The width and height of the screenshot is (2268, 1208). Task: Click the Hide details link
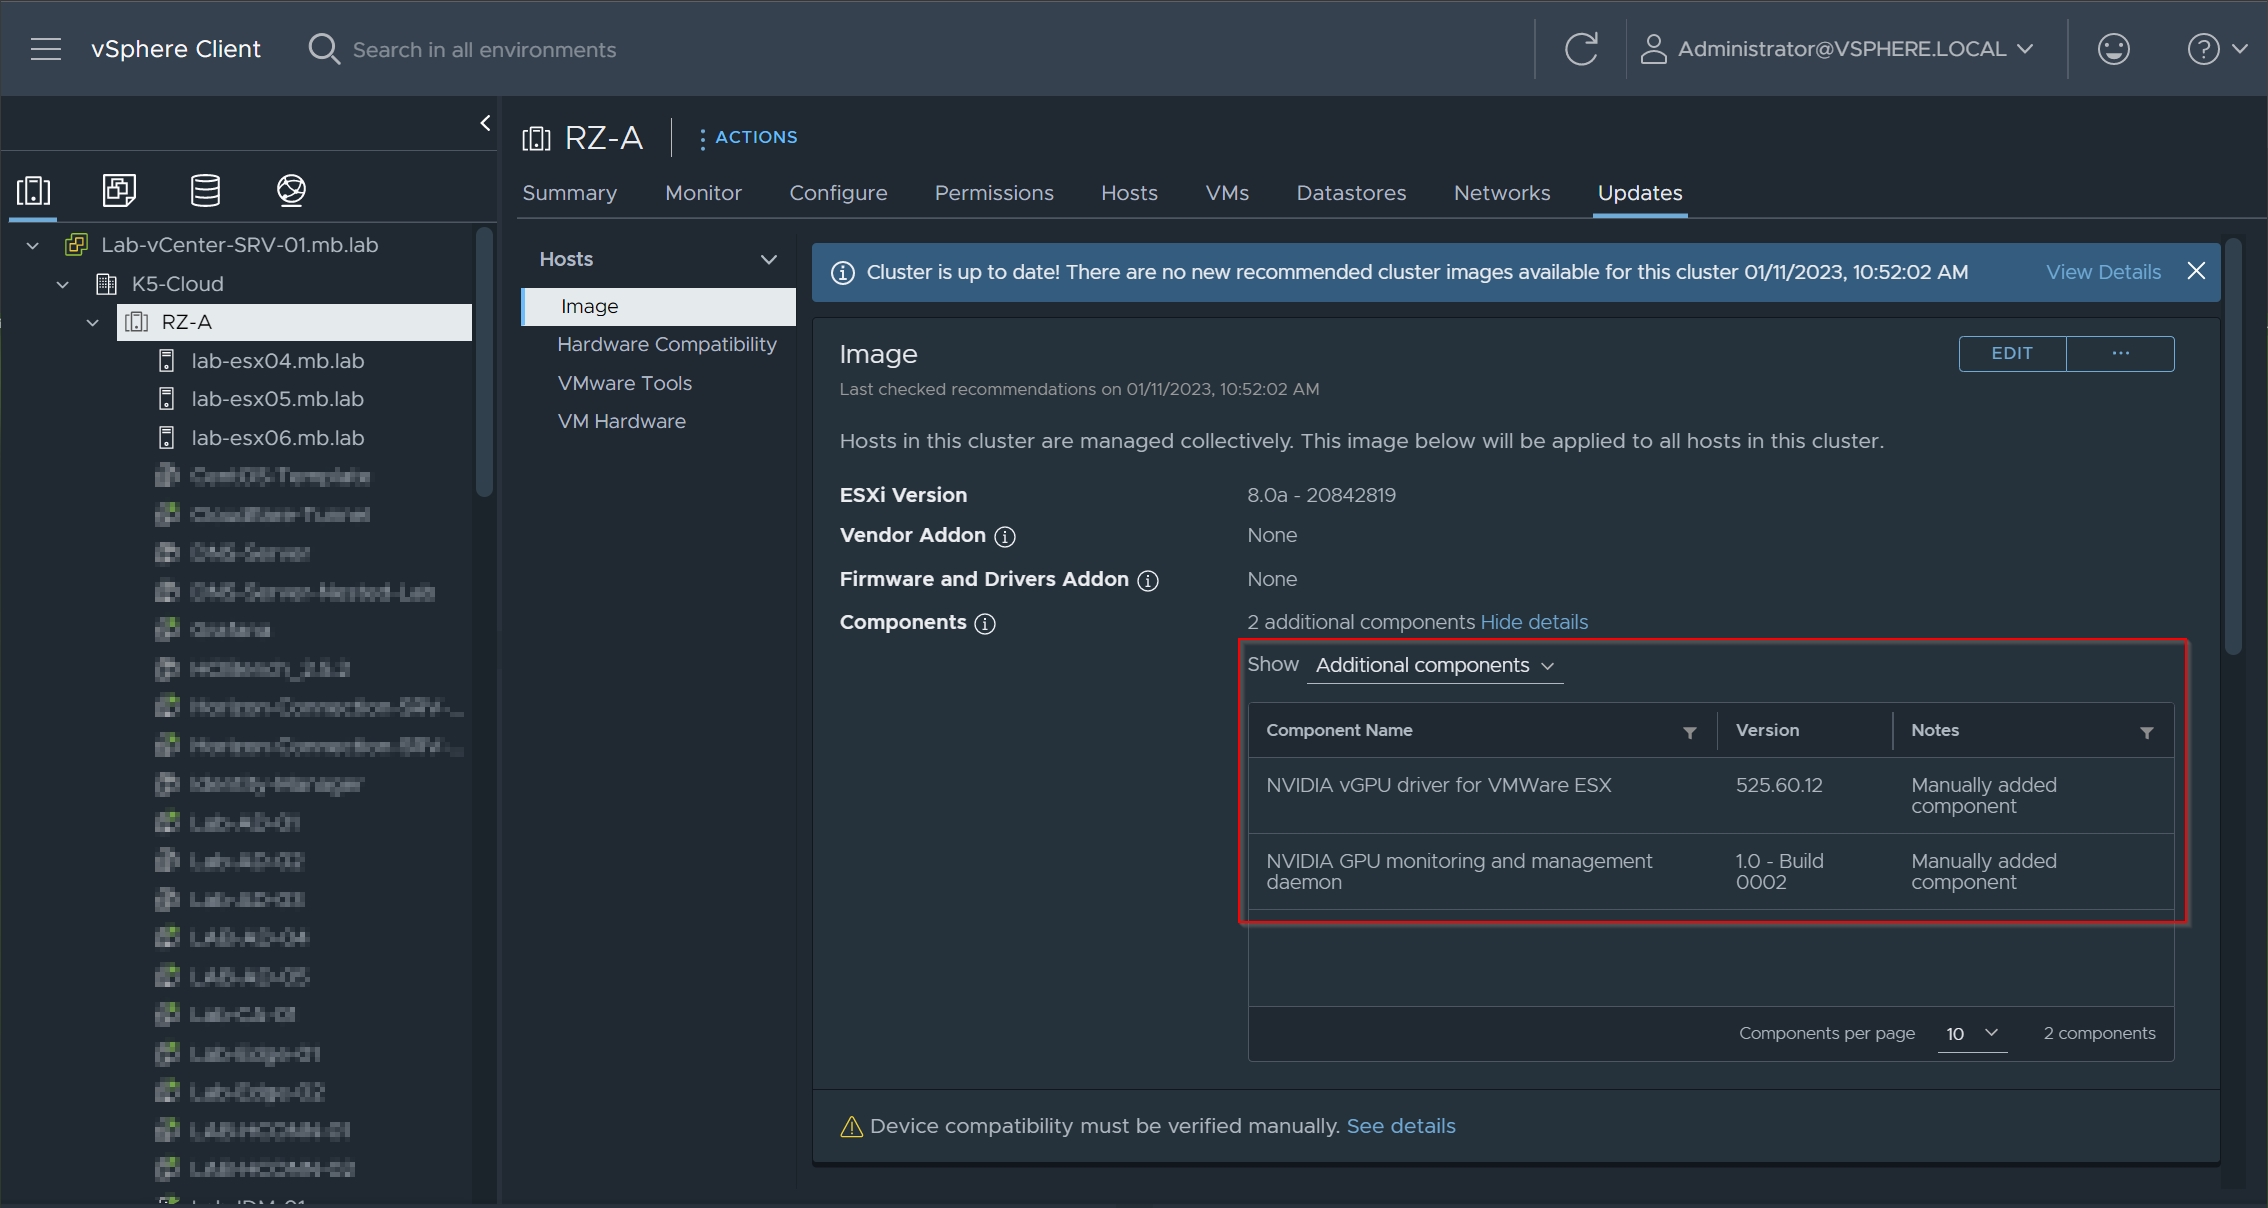(x=1533, y=622)
